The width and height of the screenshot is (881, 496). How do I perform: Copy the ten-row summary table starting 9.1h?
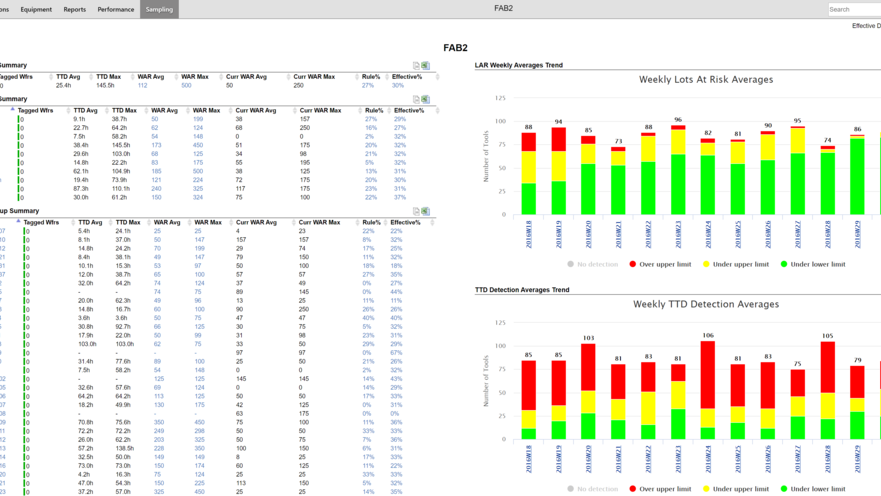[x=416, y=99]
